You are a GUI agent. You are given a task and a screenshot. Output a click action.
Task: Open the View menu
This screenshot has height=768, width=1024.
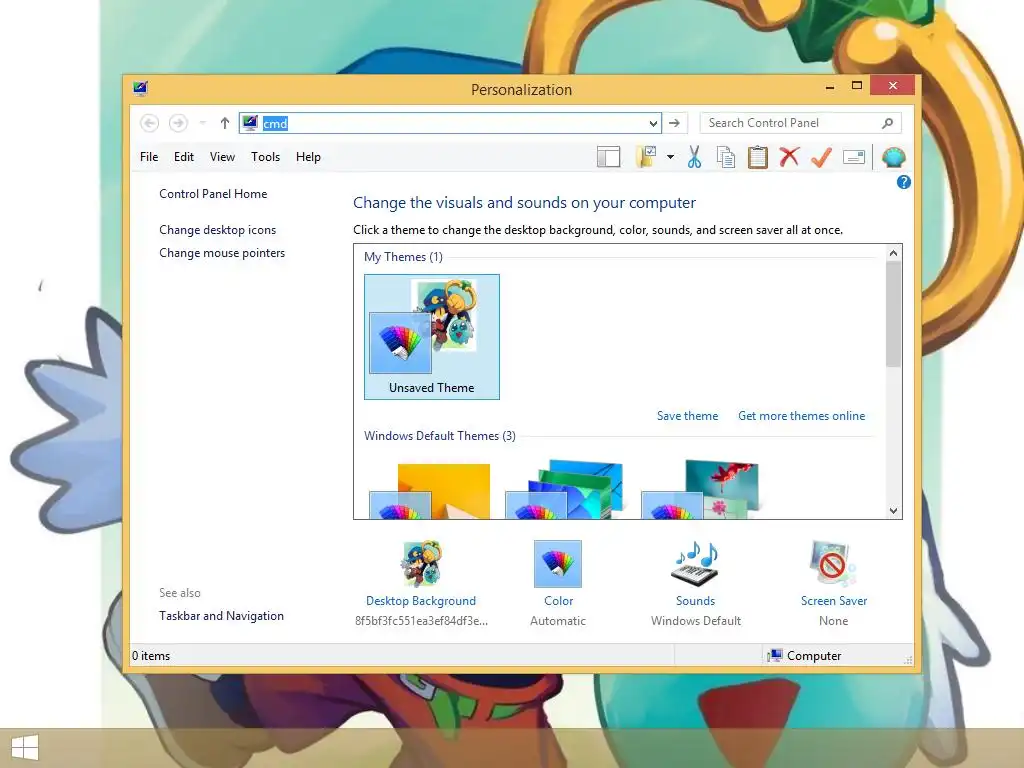click(x=222, y=157)
